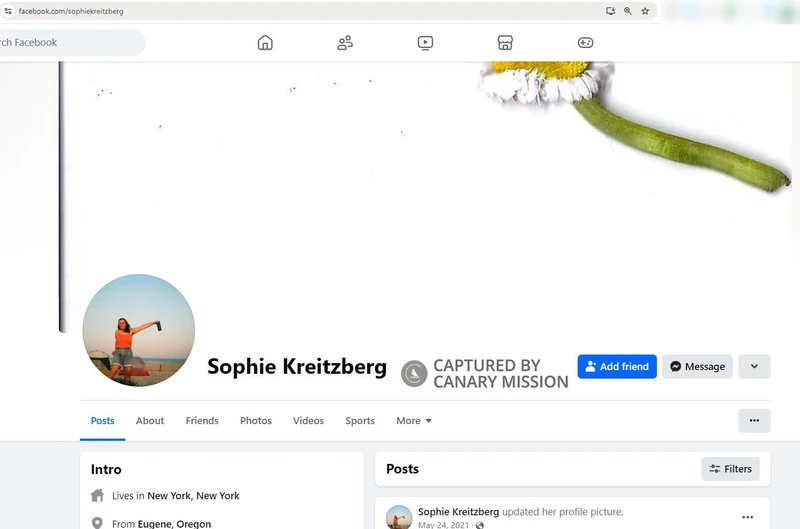
Task: Click the zoom magnifier icon in address bar
Action: click(x=628, y=11)
